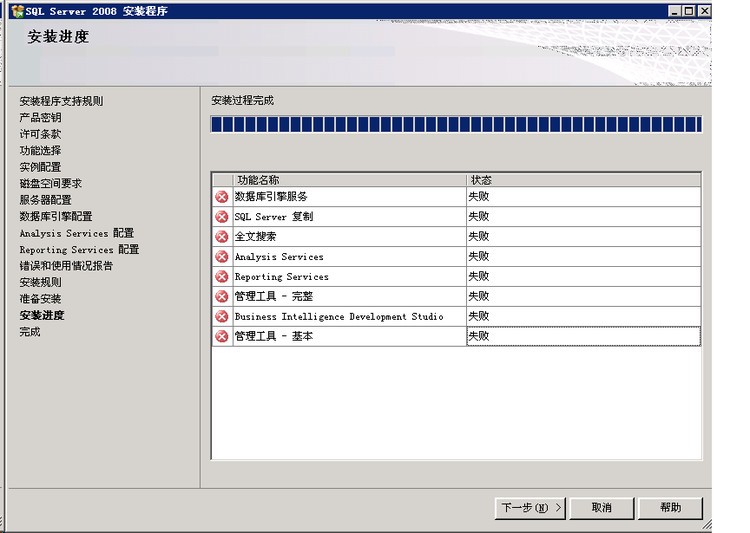The image size is (750, 533).
Task: Click the error icon beside 数据库引擎服务
Action: tap(221, 197)
